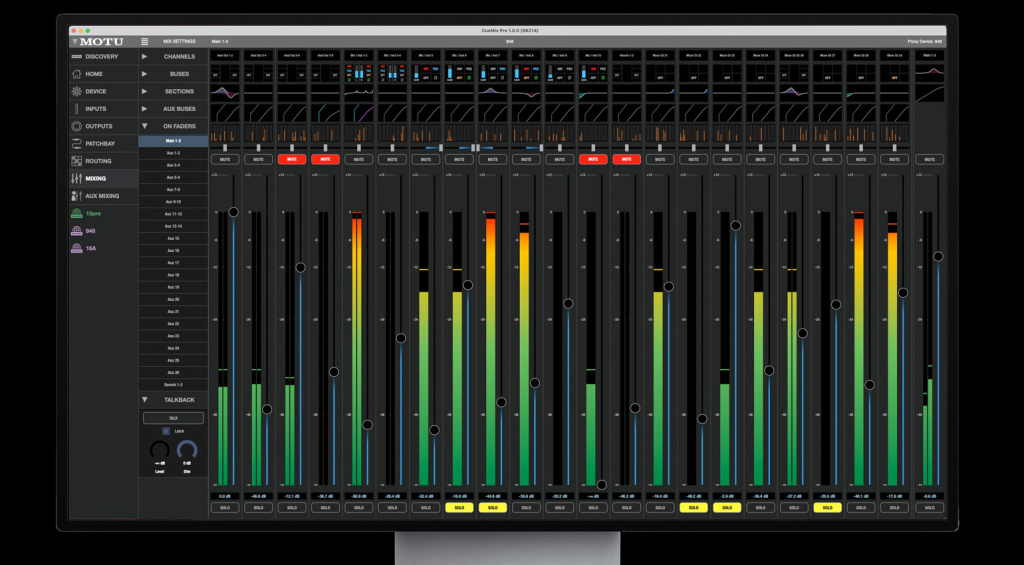
Task: Select the 16A device icon
Action: (76, 248)
